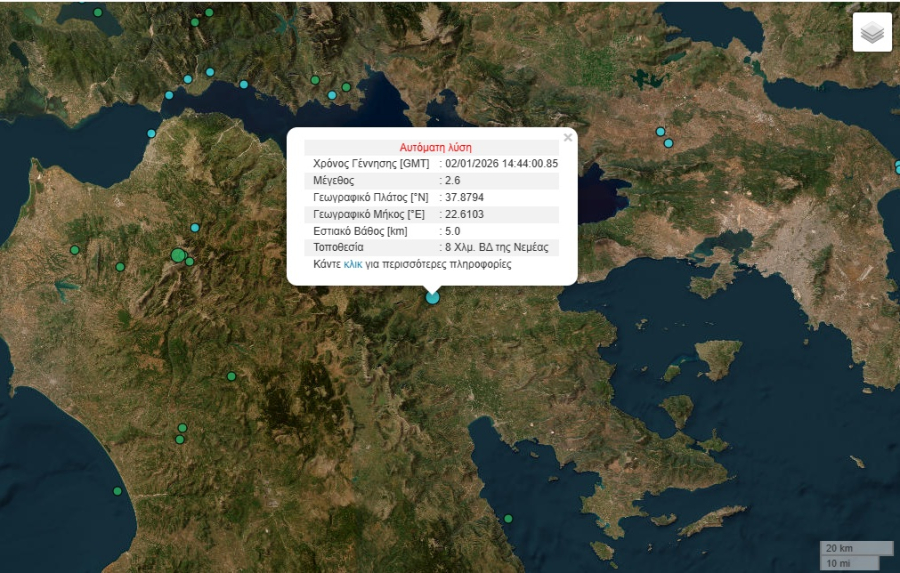
Task: Select the upper cyan marker of the pair north of Athens
Action: [660, 132]
